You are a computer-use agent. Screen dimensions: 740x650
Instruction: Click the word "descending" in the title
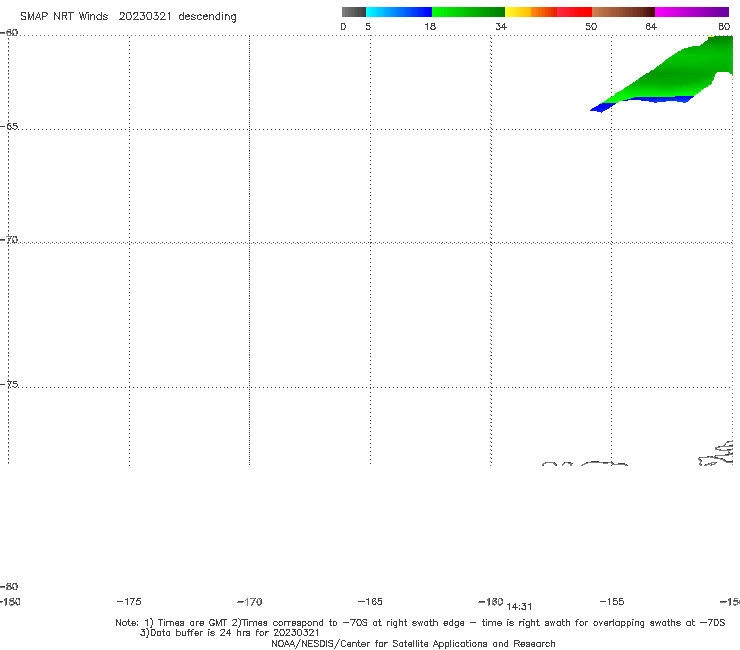208,17
